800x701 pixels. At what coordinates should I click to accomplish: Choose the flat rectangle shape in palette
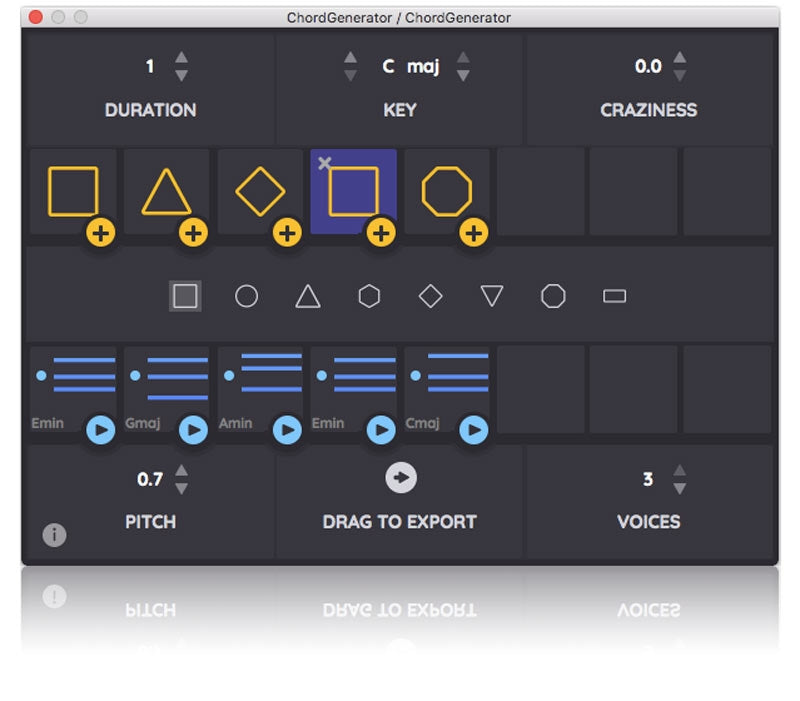614,296
